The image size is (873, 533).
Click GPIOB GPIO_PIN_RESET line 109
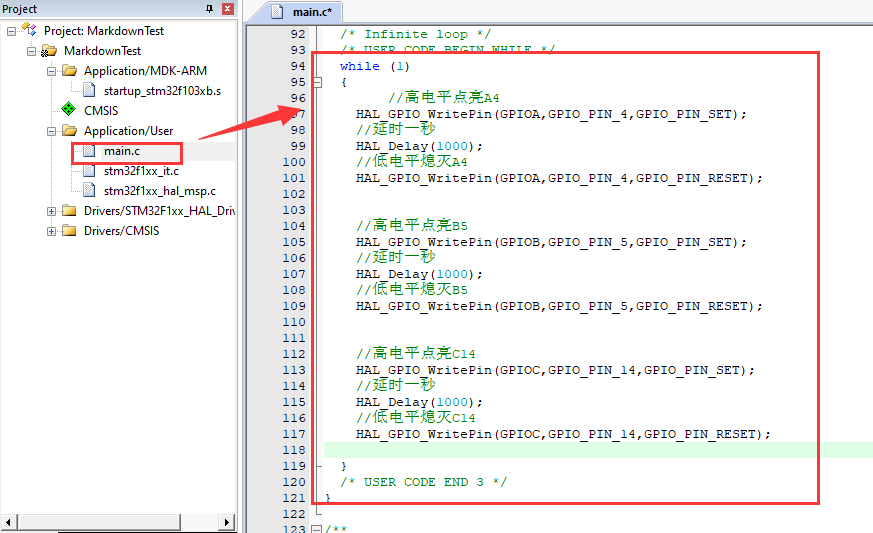click(559, 306)
